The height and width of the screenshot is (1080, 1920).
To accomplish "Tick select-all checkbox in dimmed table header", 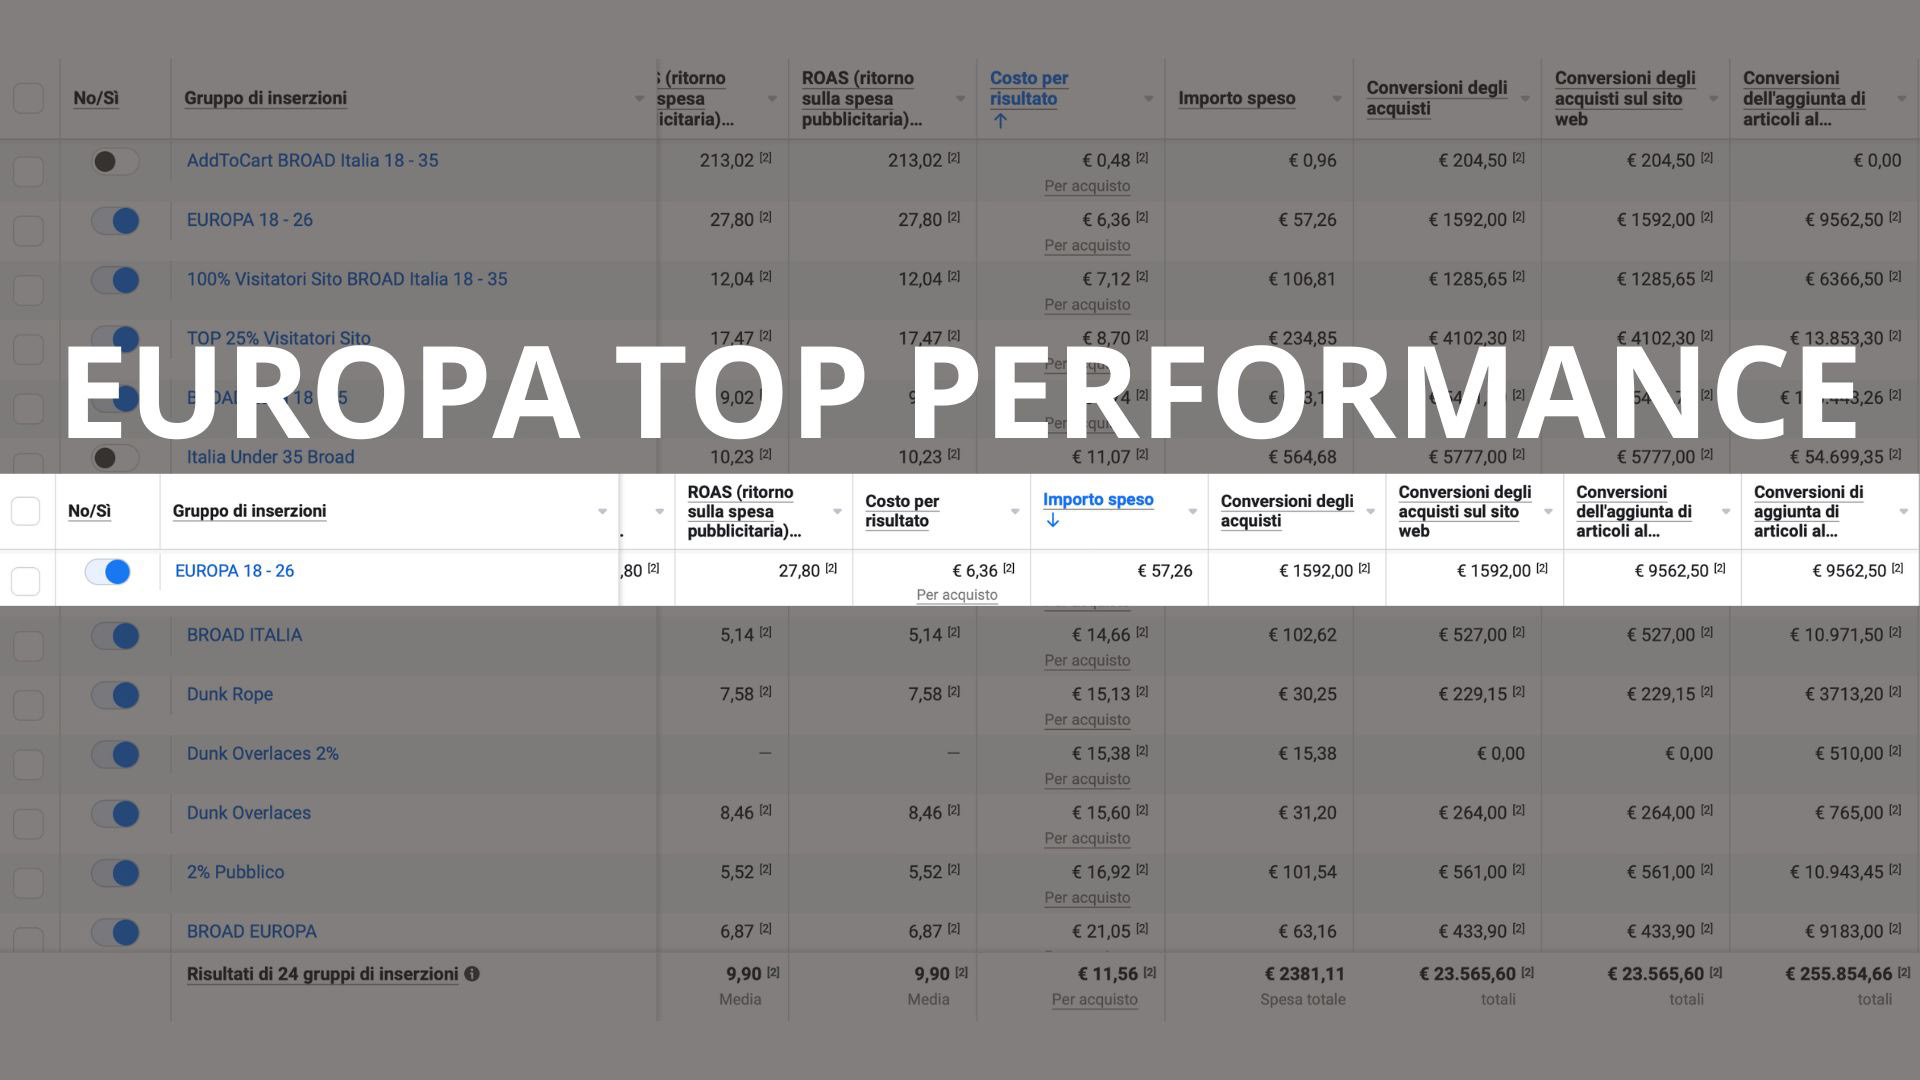I will click(x=28, y=98).
